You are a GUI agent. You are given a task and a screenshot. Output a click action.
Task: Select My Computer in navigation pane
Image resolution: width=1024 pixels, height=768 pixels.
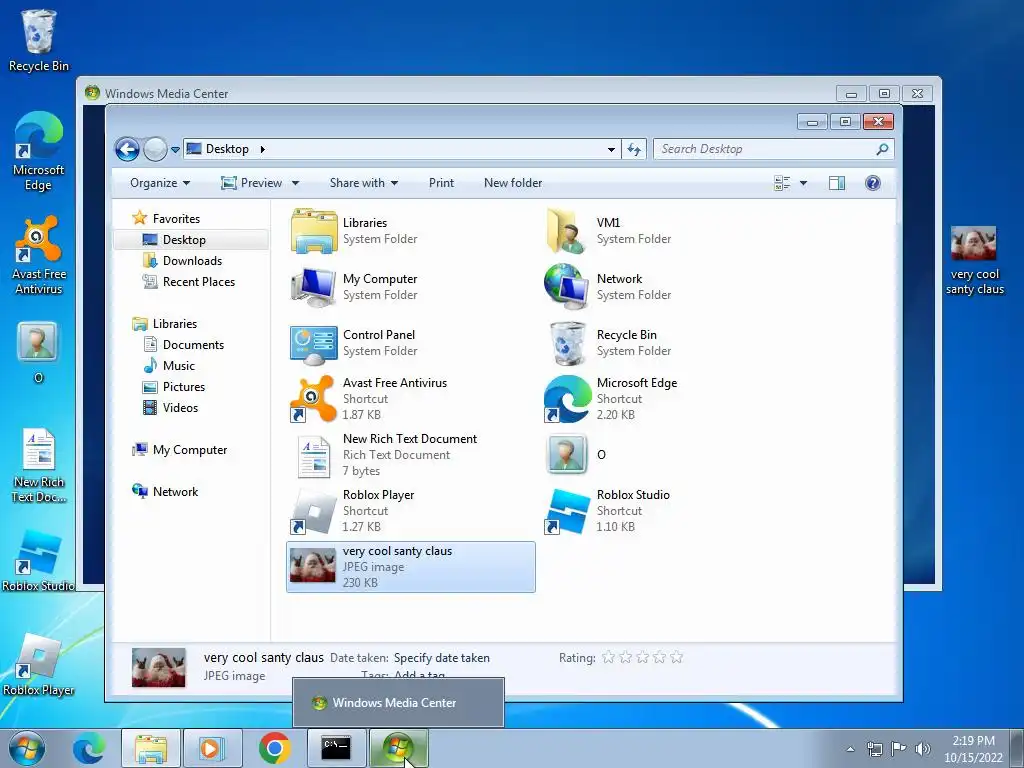(190, 450)
